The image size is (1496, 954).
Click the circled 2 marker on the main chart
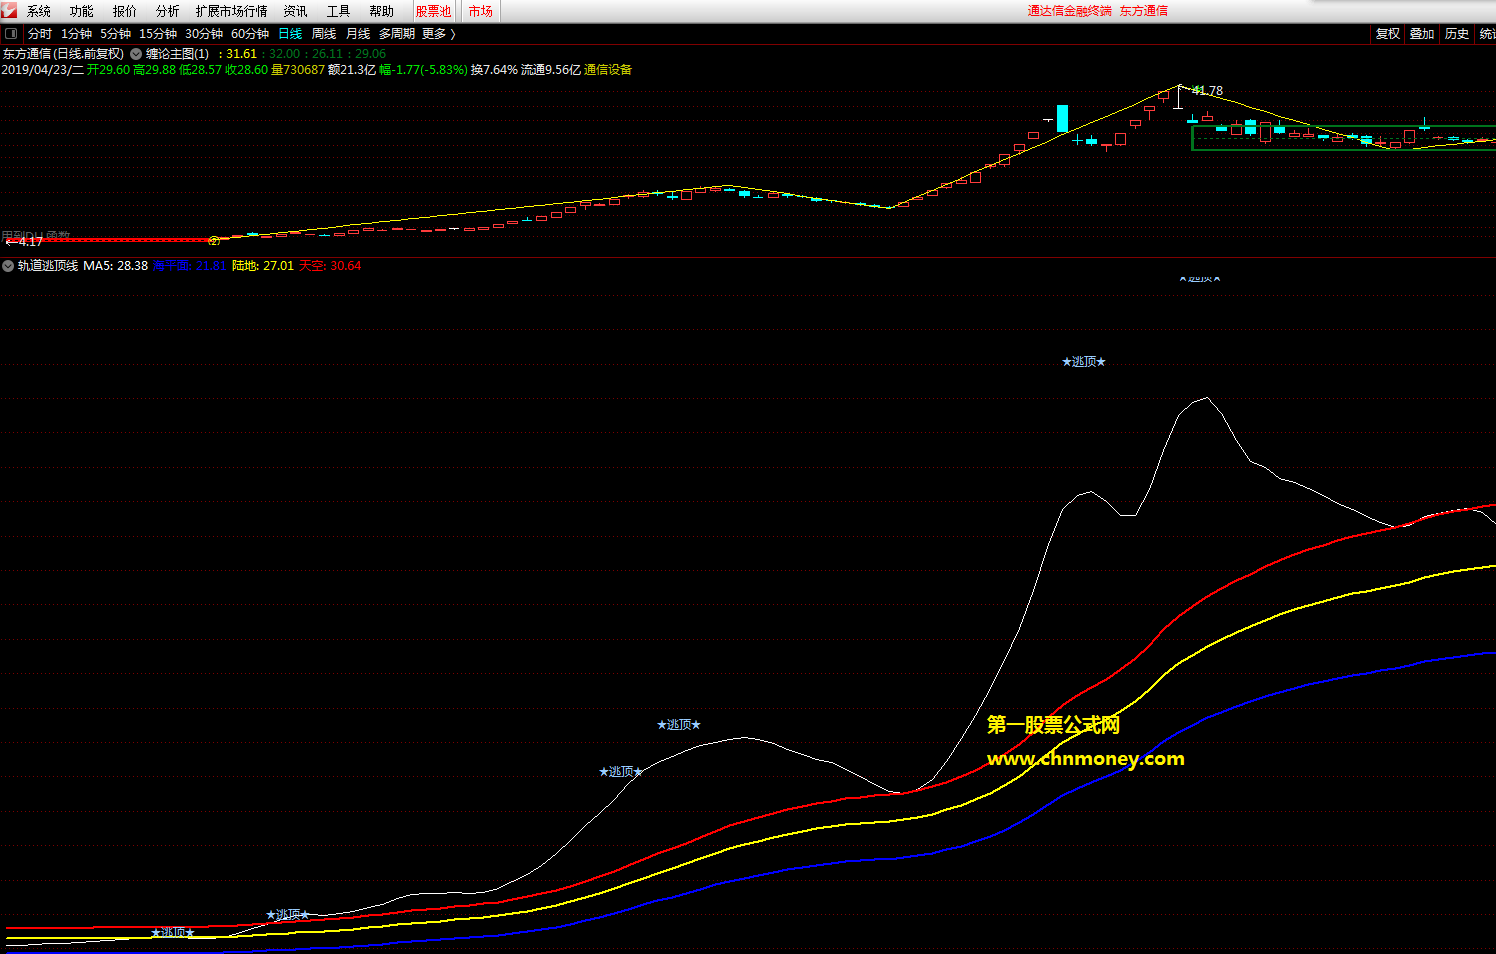214,241
